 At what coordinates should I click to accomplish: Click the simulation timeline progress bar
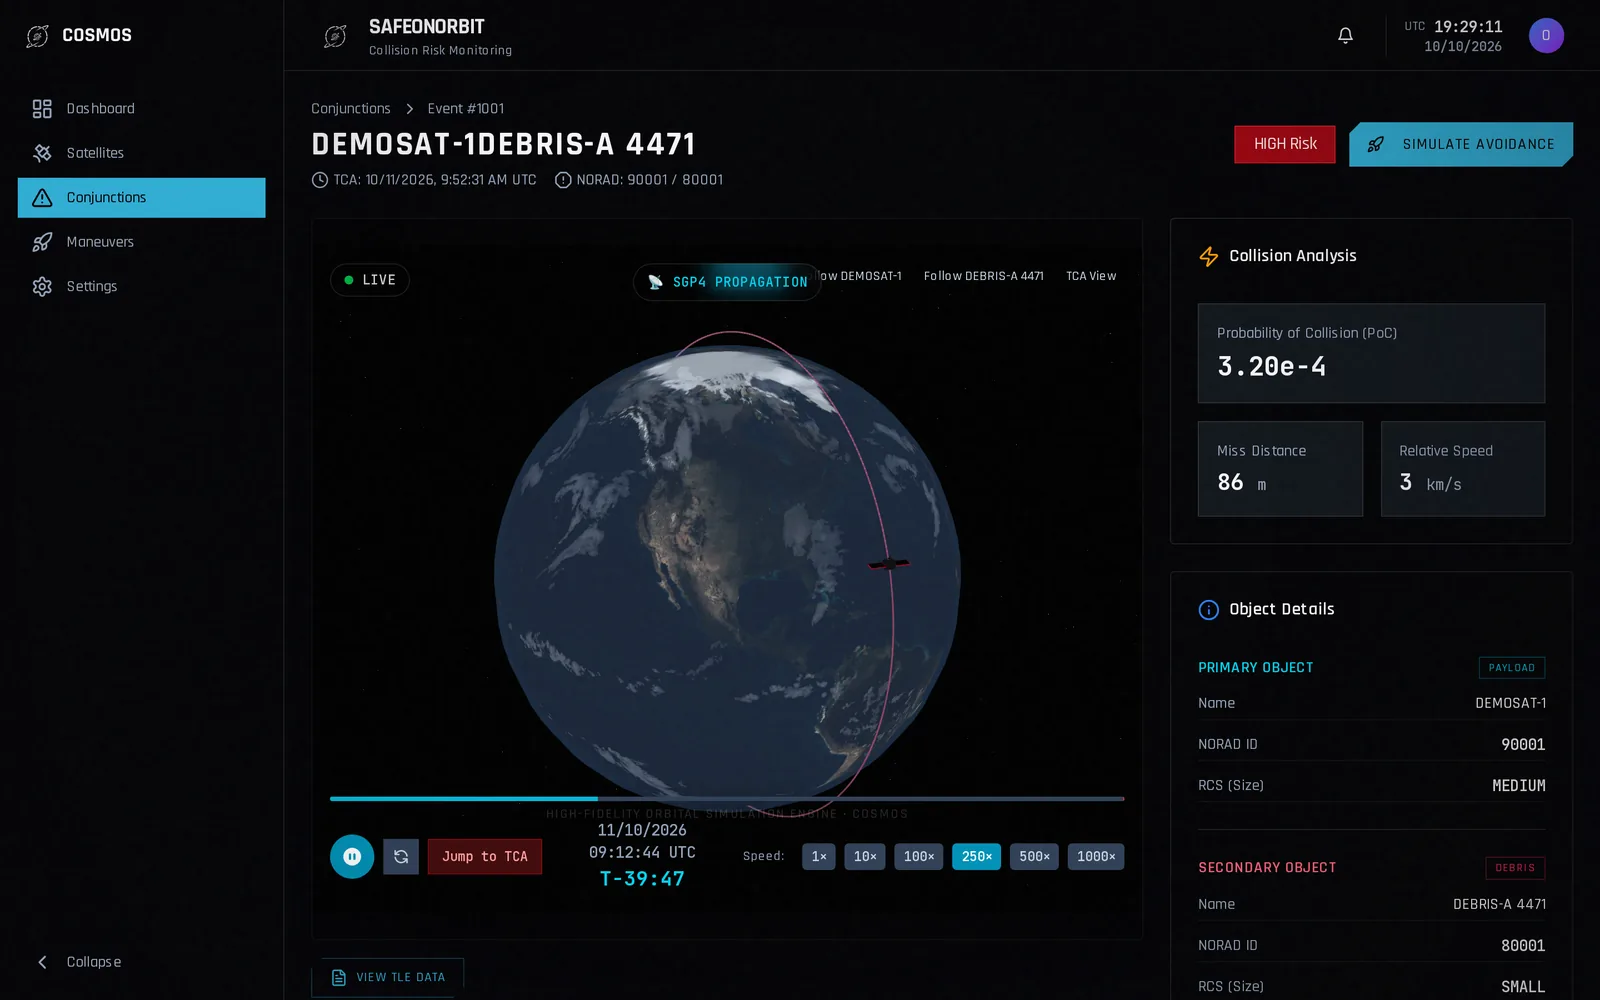pos(727,799)
